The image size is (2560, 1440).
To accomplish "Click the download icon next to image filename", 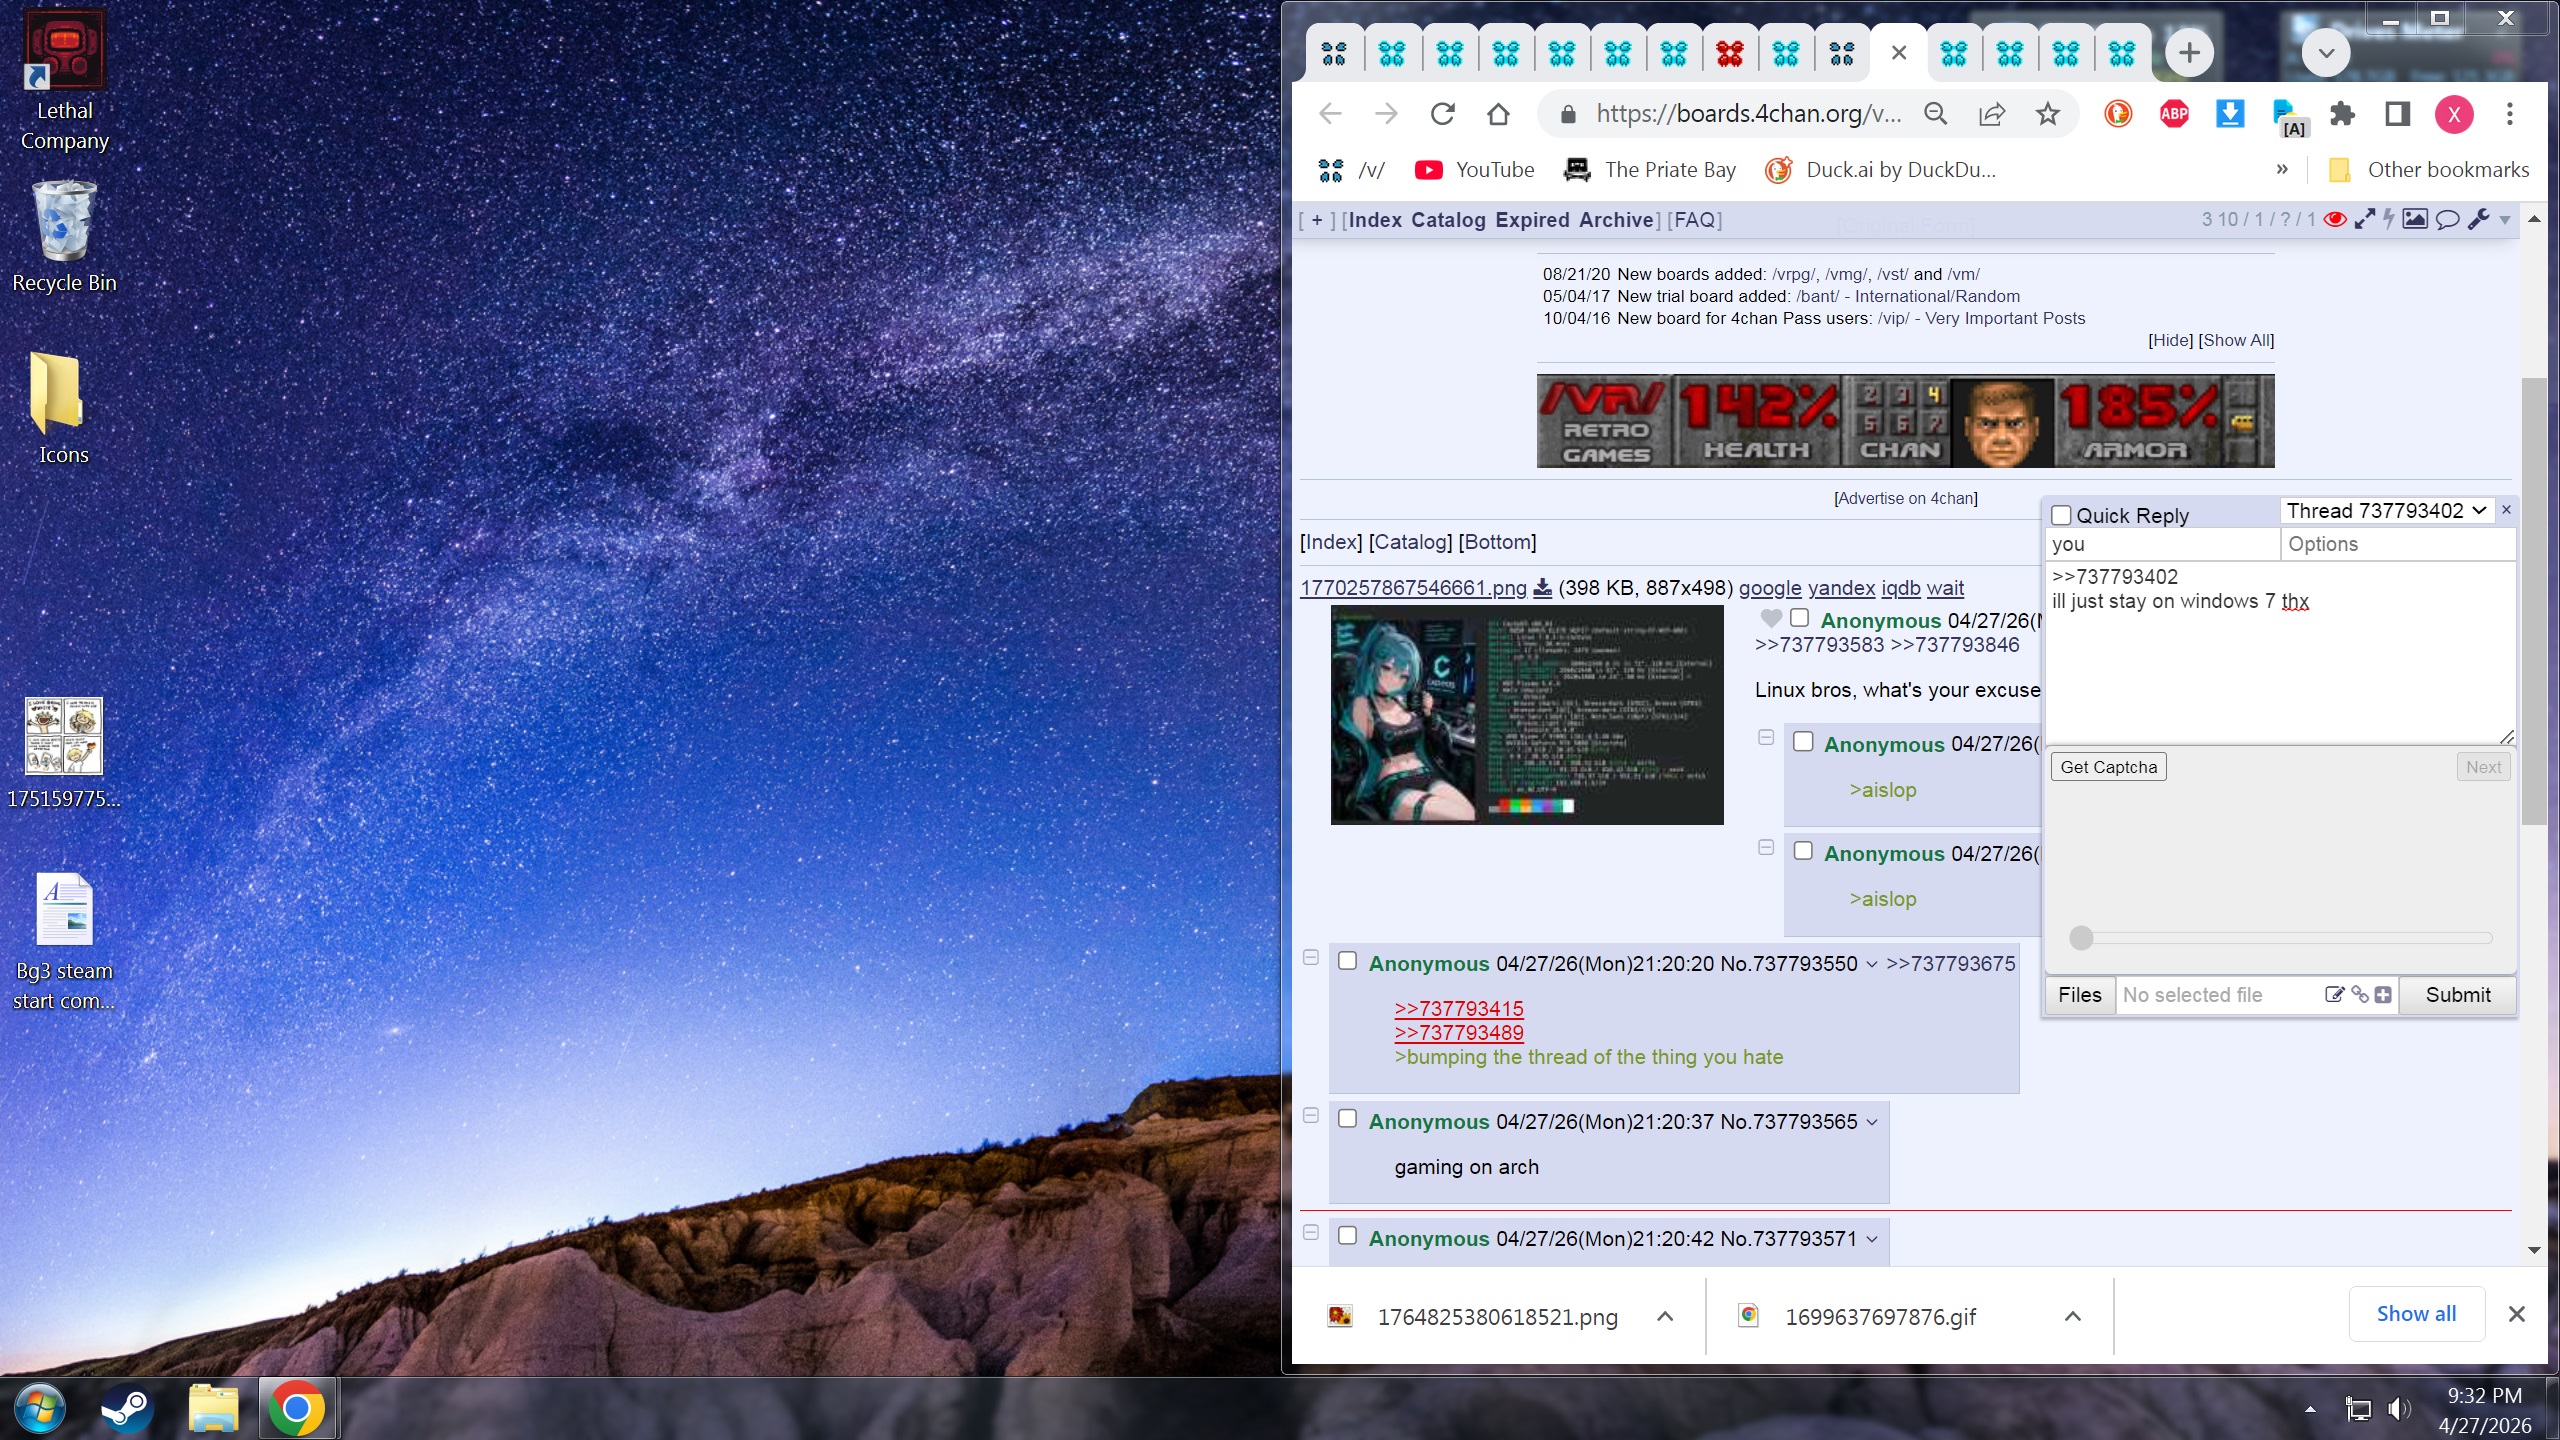I will pyautogui.click(x=1543, y=588).
